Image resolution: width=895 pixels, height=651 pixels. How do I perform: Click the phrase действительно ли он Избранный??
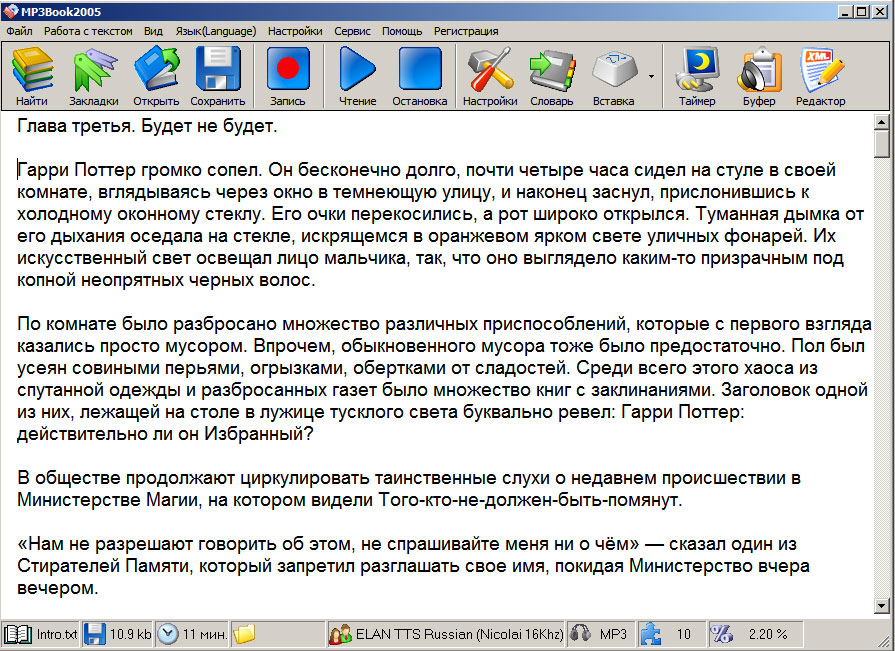coord(166,434)
